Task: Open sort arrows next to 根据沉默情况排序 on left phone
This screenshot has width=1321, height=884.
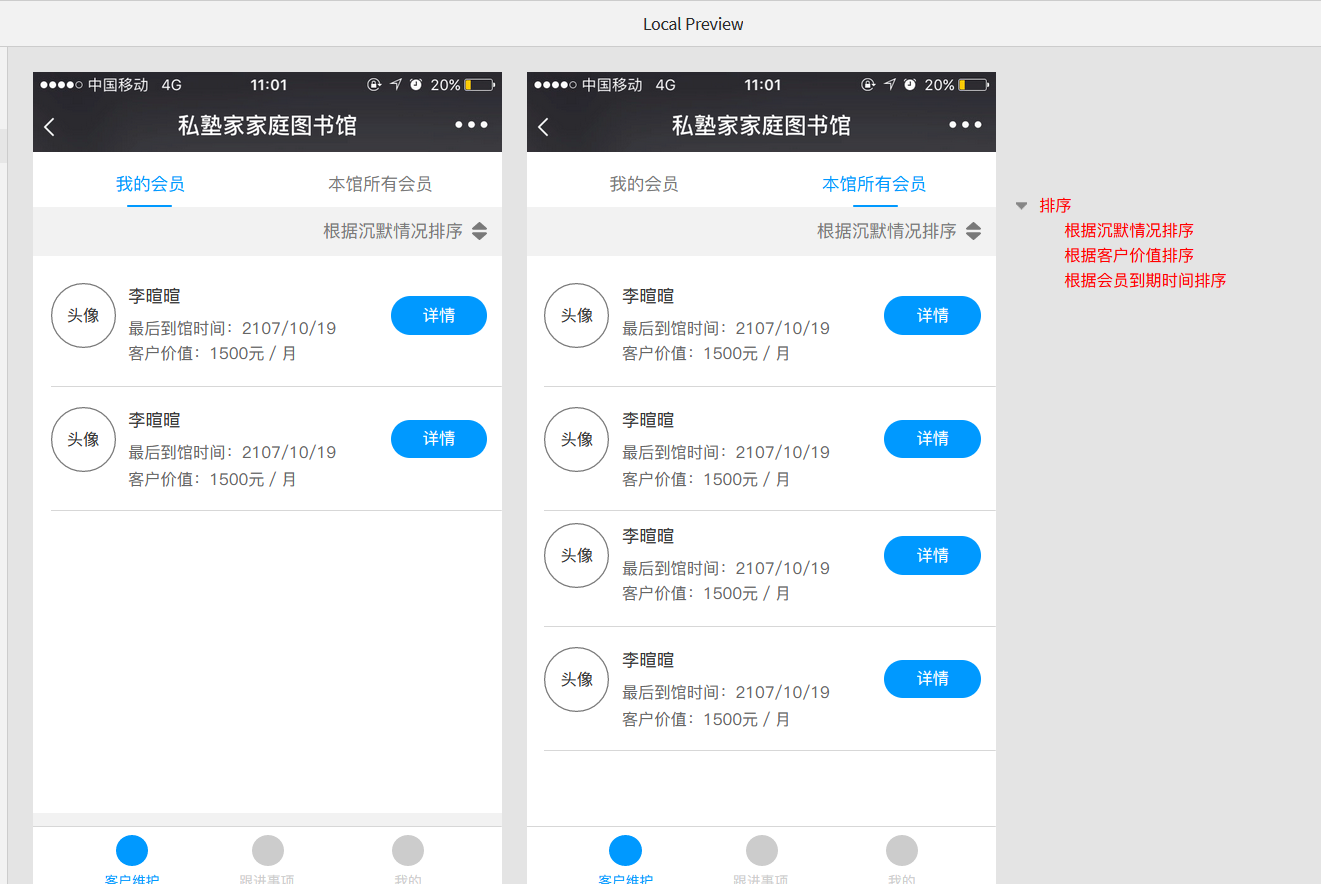Action: (x=480, y=231)
